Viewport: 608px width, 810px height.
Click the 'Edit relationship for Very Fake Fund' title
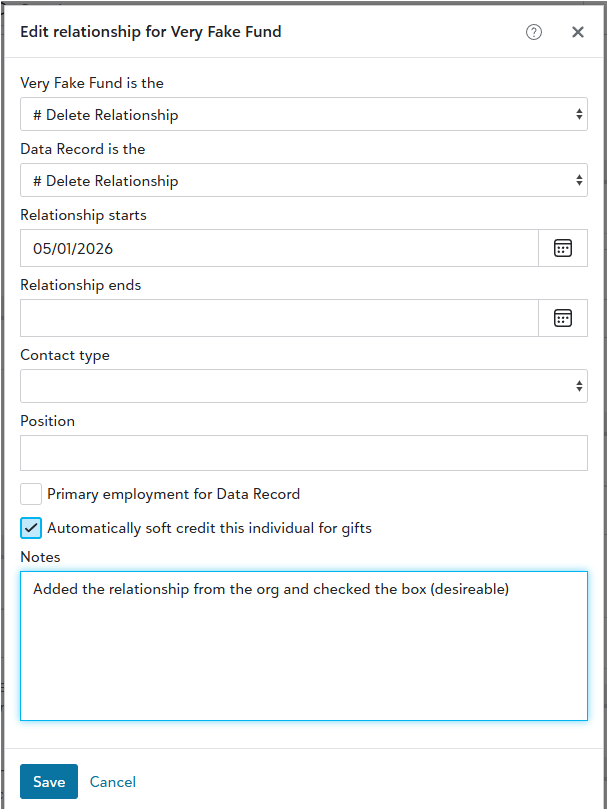[x=151, y=32]
